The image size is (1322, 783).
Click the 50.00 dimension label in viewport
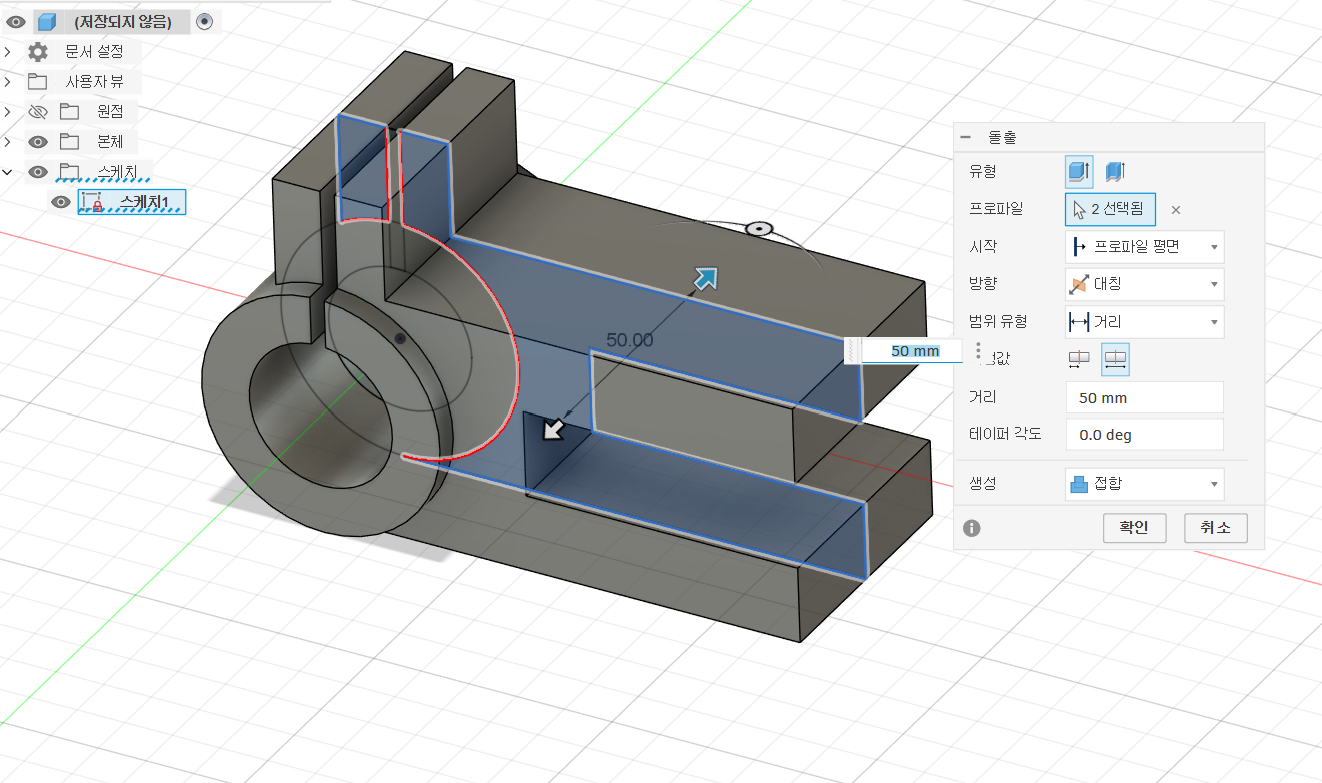(629, 340)
